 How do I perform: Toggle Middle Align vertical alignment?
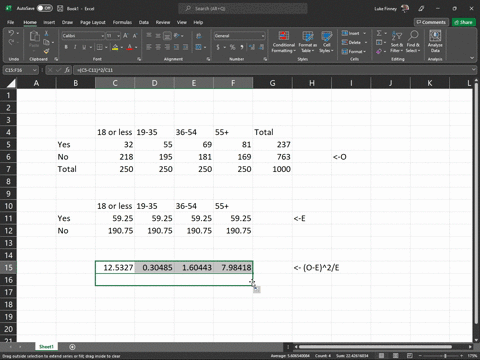point(158,36)
